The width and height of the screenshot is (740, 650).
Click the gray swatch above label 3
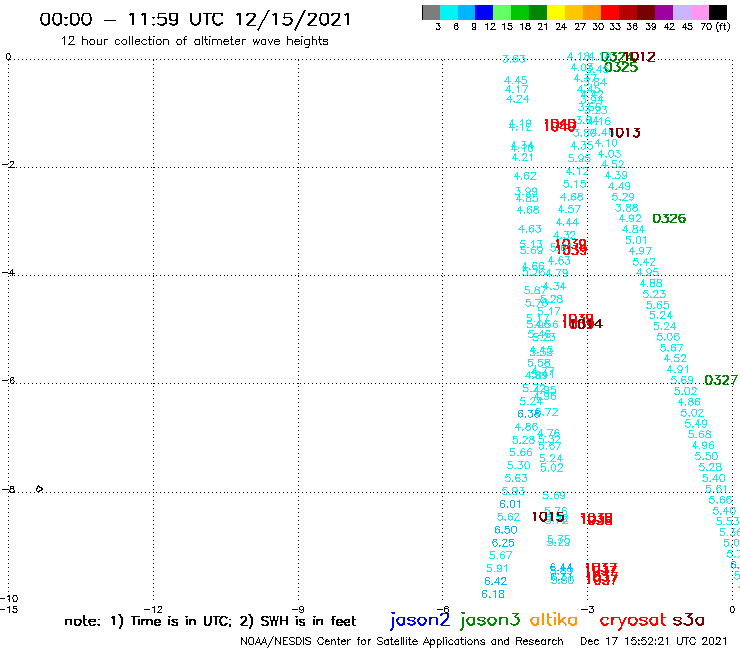tap(431, 12)
